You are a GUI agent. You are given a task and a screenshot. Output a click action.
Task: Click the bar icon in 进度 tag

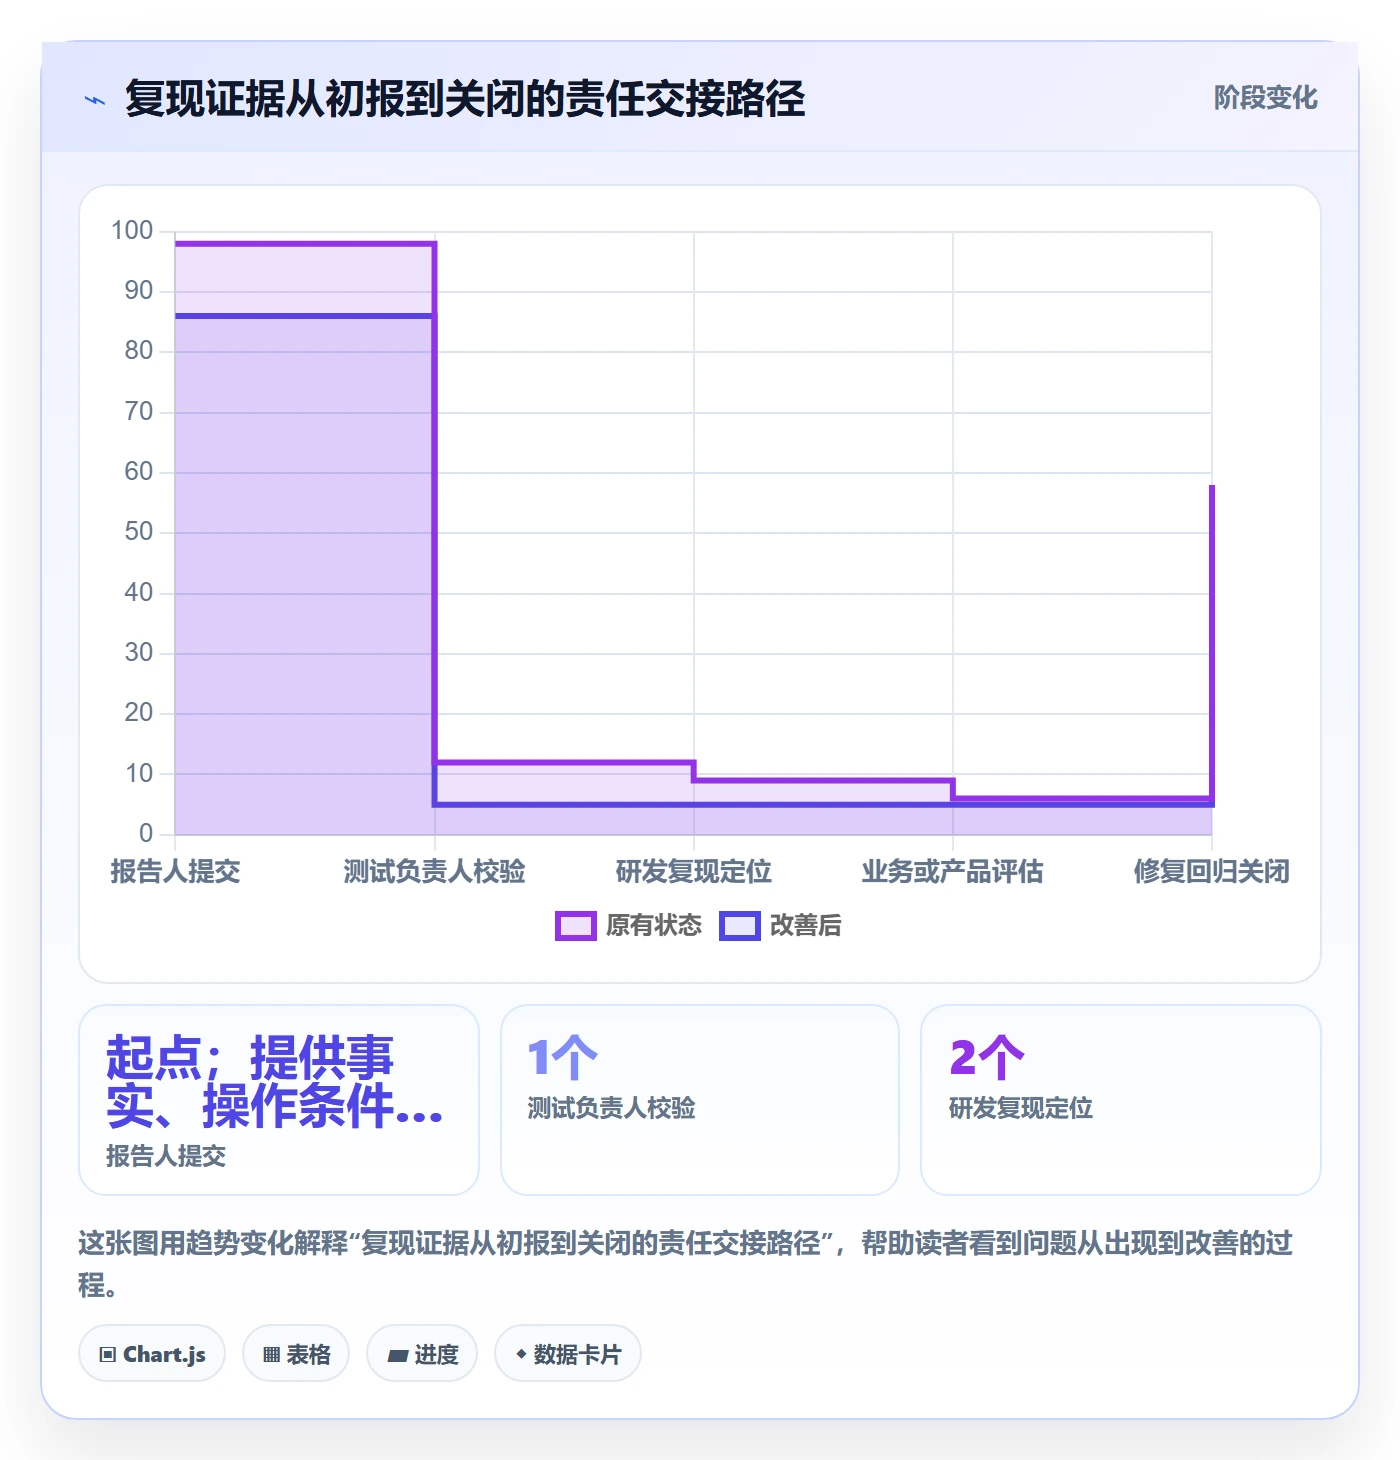click(x=398, y=1356)
